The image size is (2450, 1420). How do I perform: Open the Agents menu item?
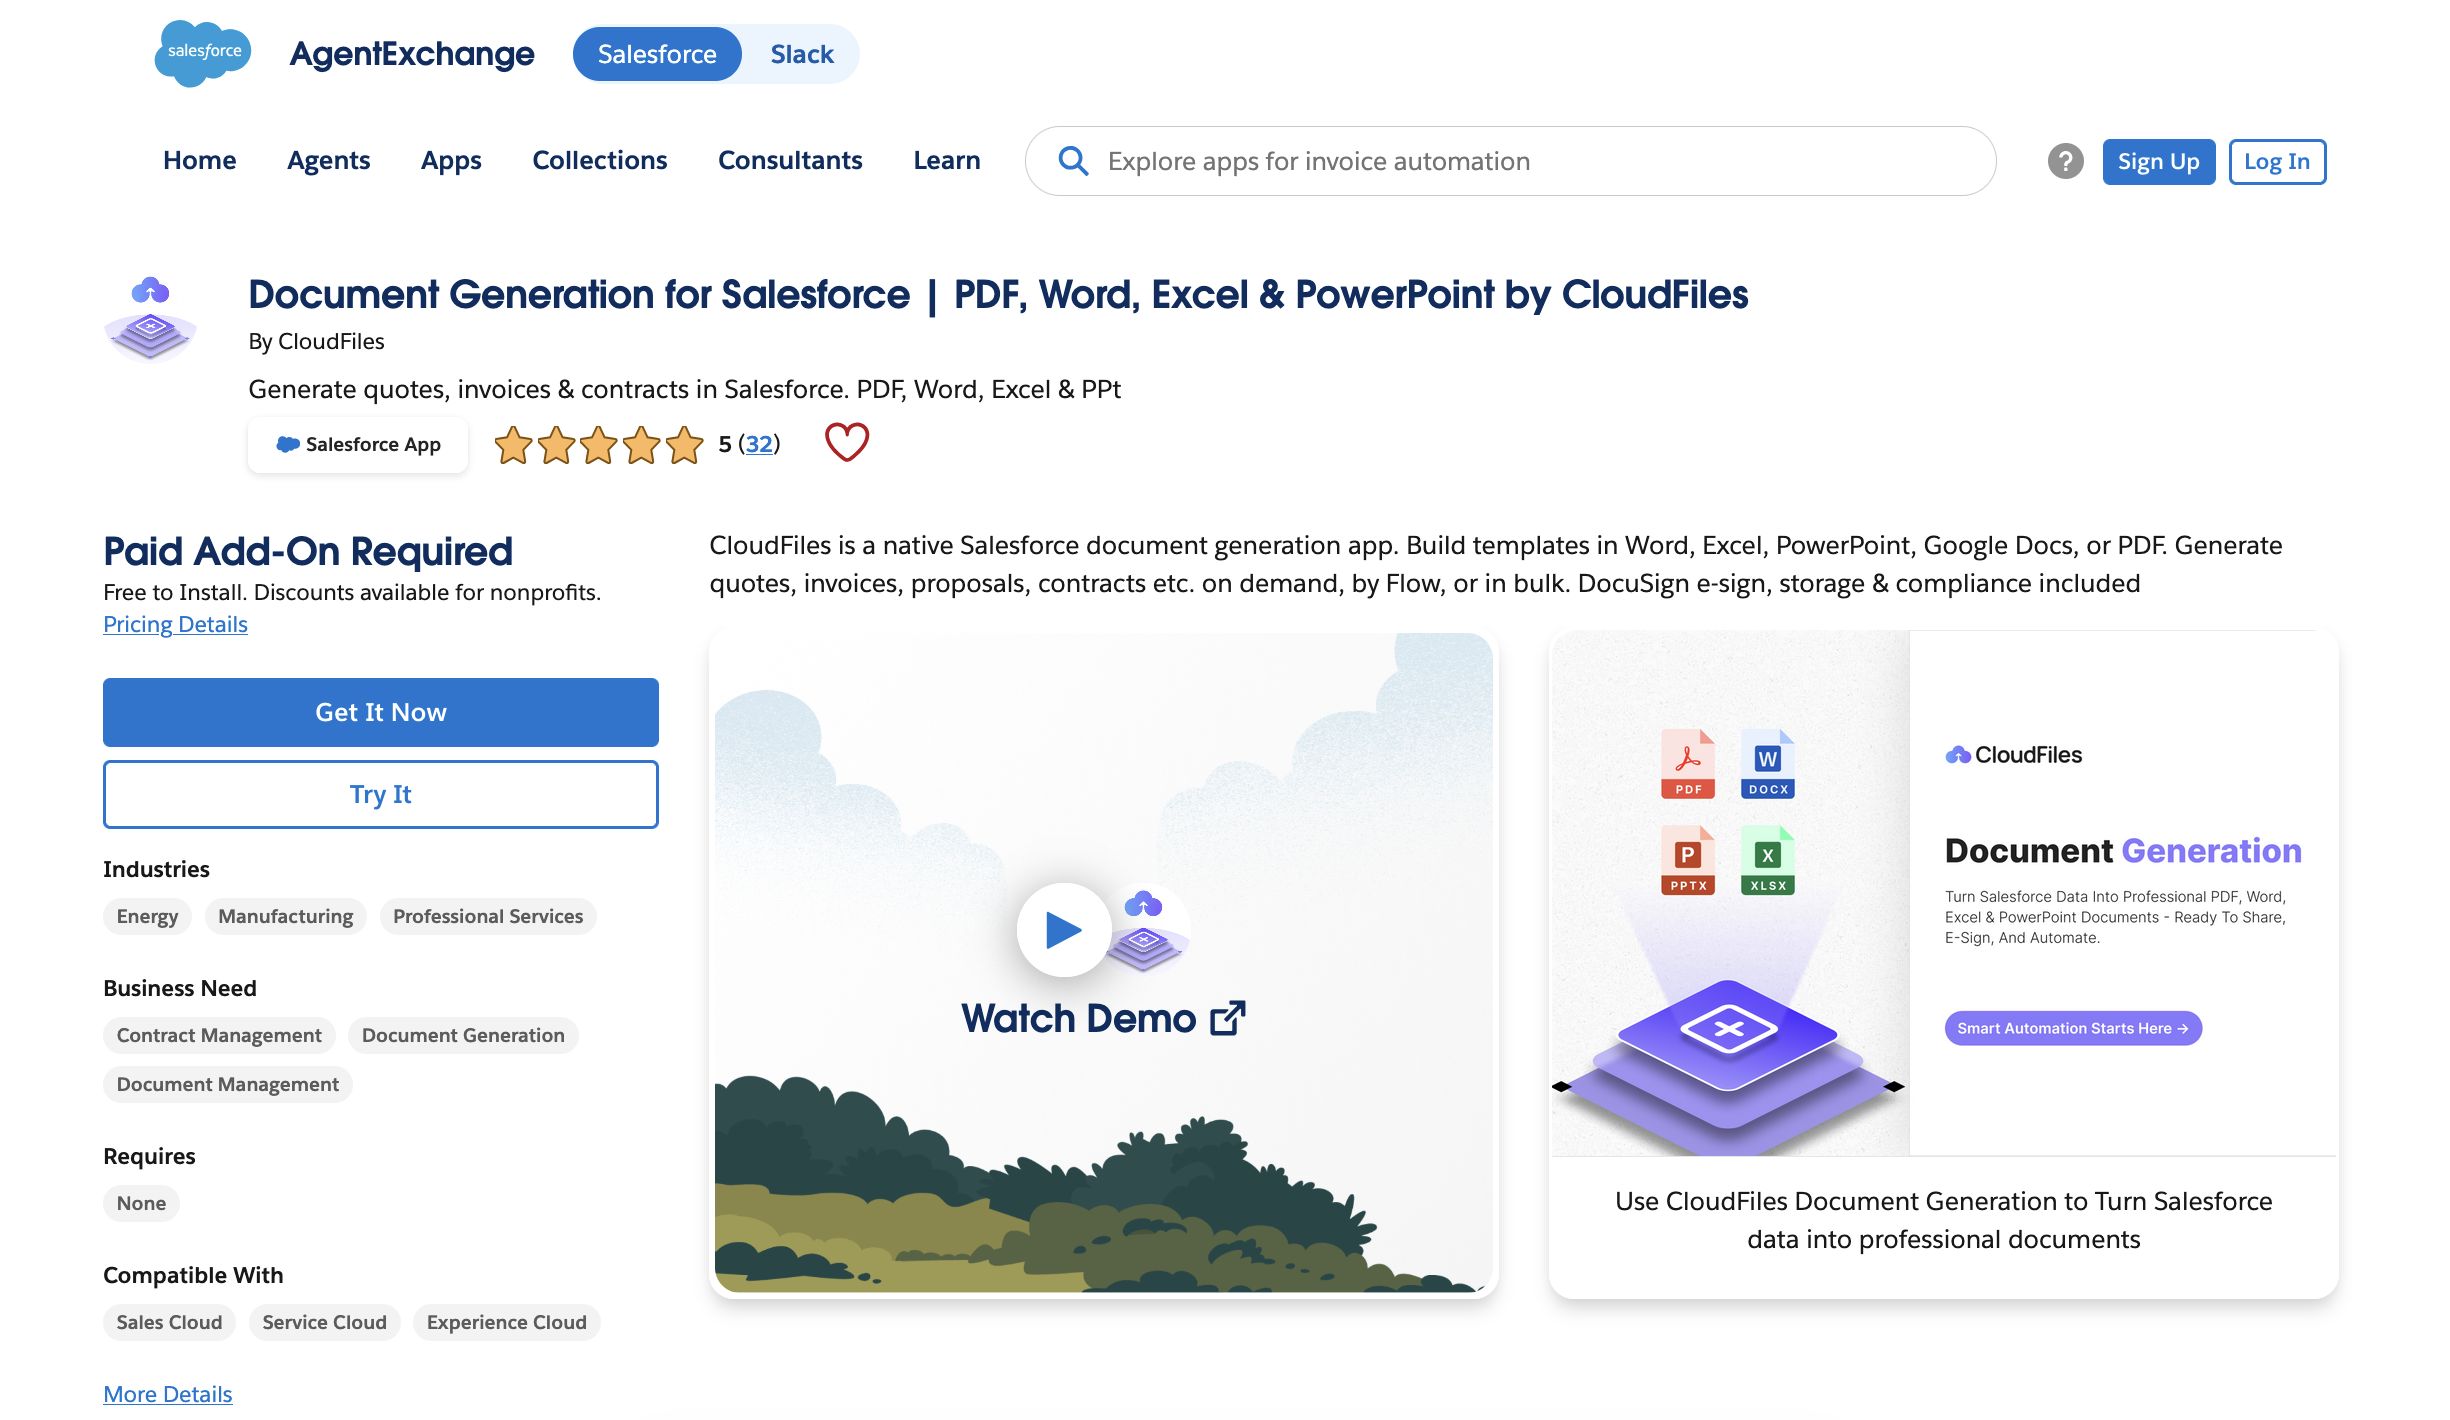pos(329,160)
